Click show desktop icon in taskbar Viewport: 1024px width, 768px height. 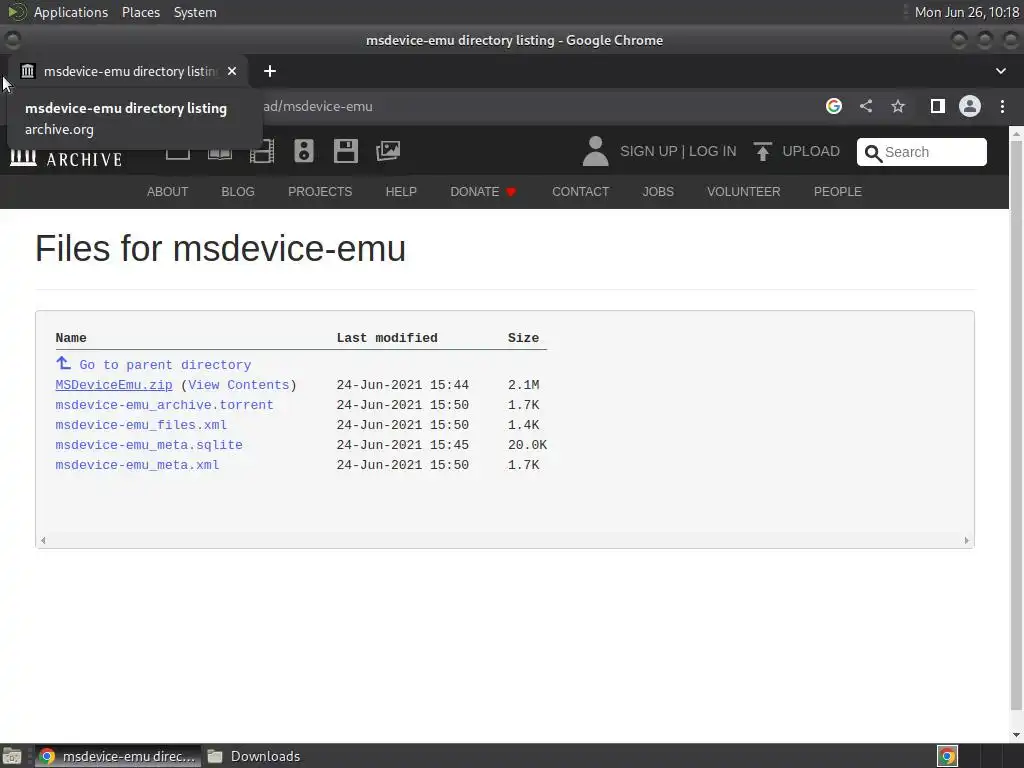pyautogui.click(x=12, y=756)
